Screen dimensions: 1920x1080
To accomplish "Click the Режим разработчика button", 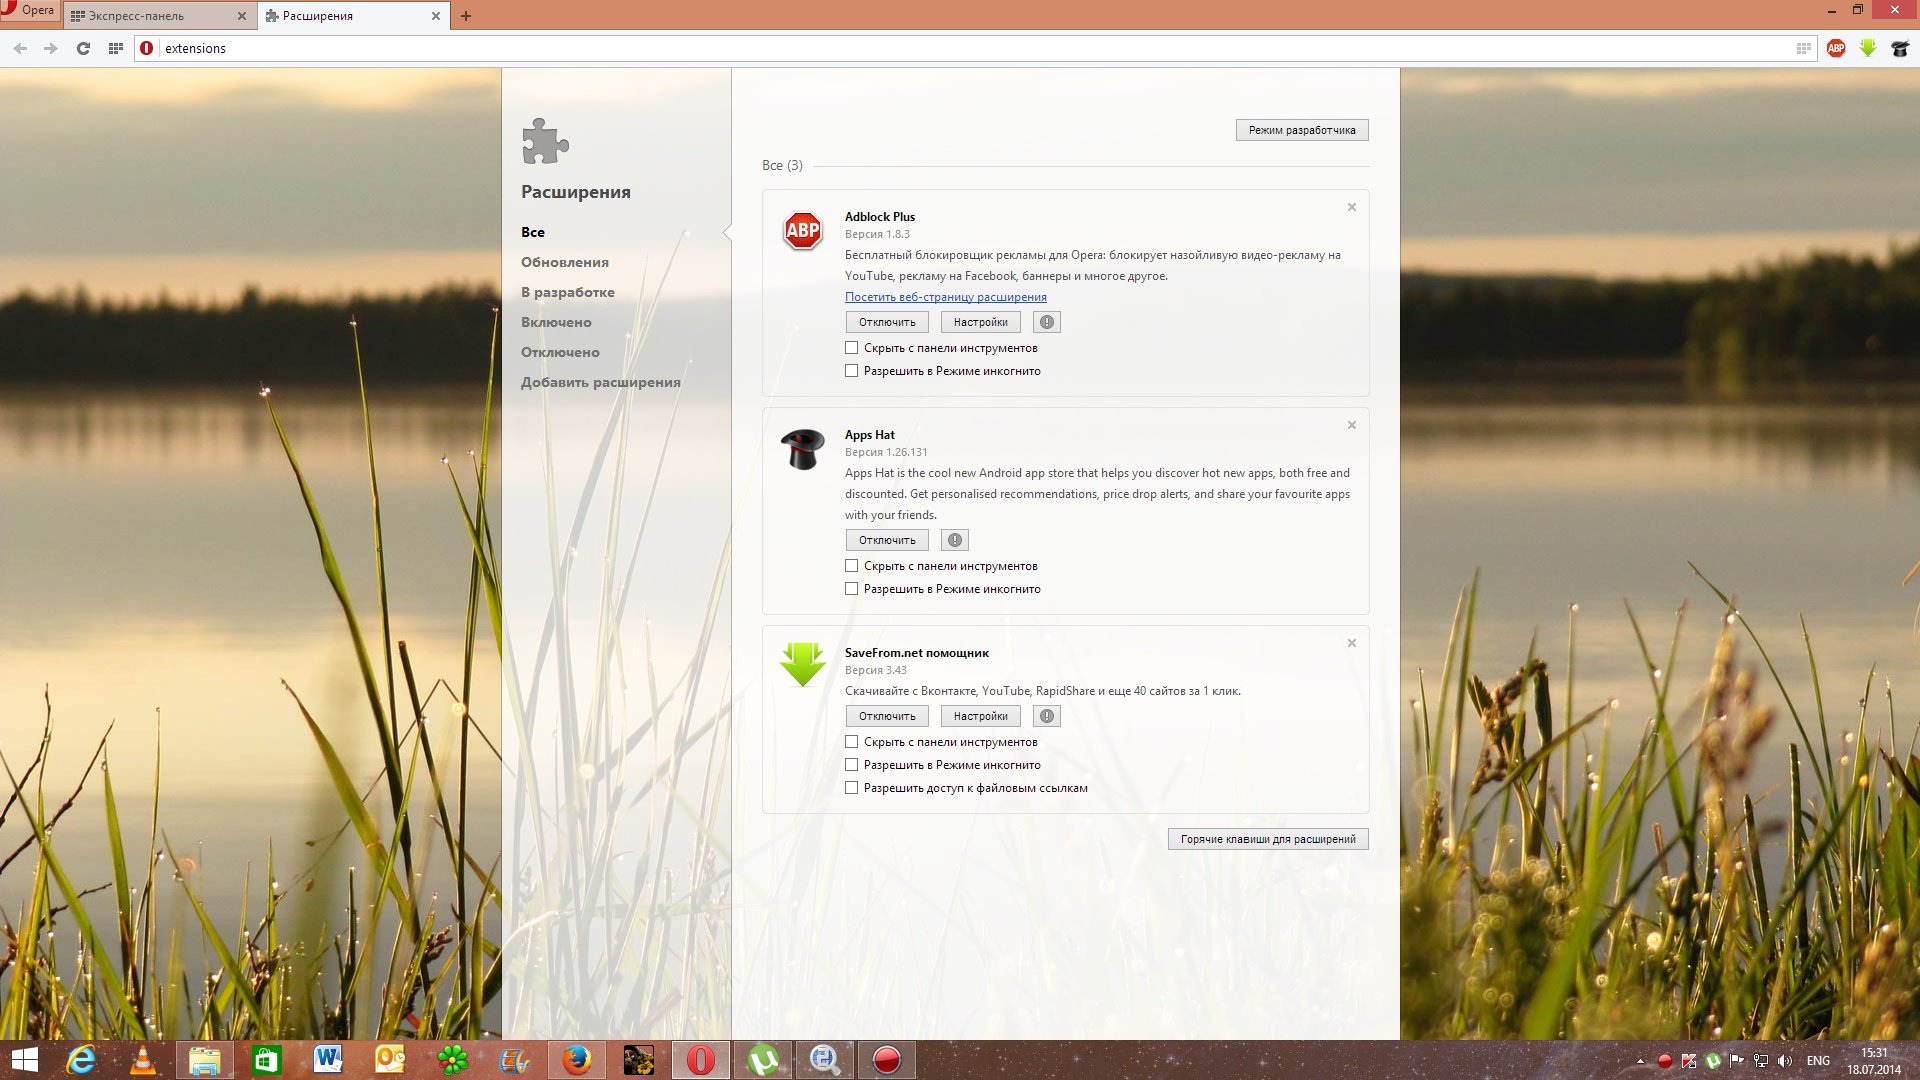I will pos(1301,130).
